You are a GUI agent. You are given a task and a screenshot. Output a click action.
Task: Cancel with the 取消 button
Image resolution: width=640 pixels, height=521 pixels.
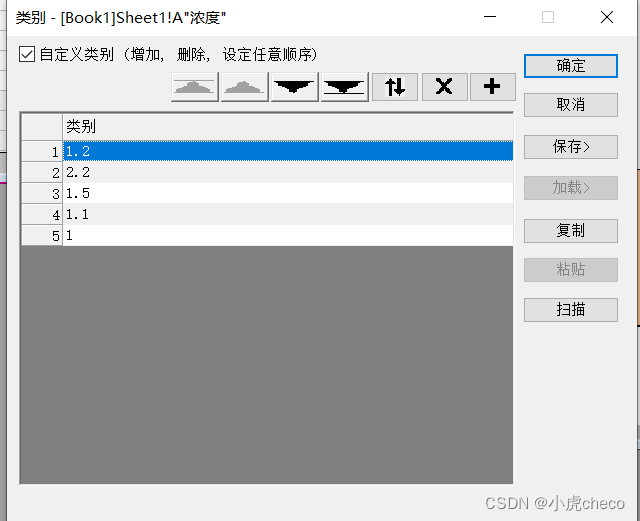[571, 105]
